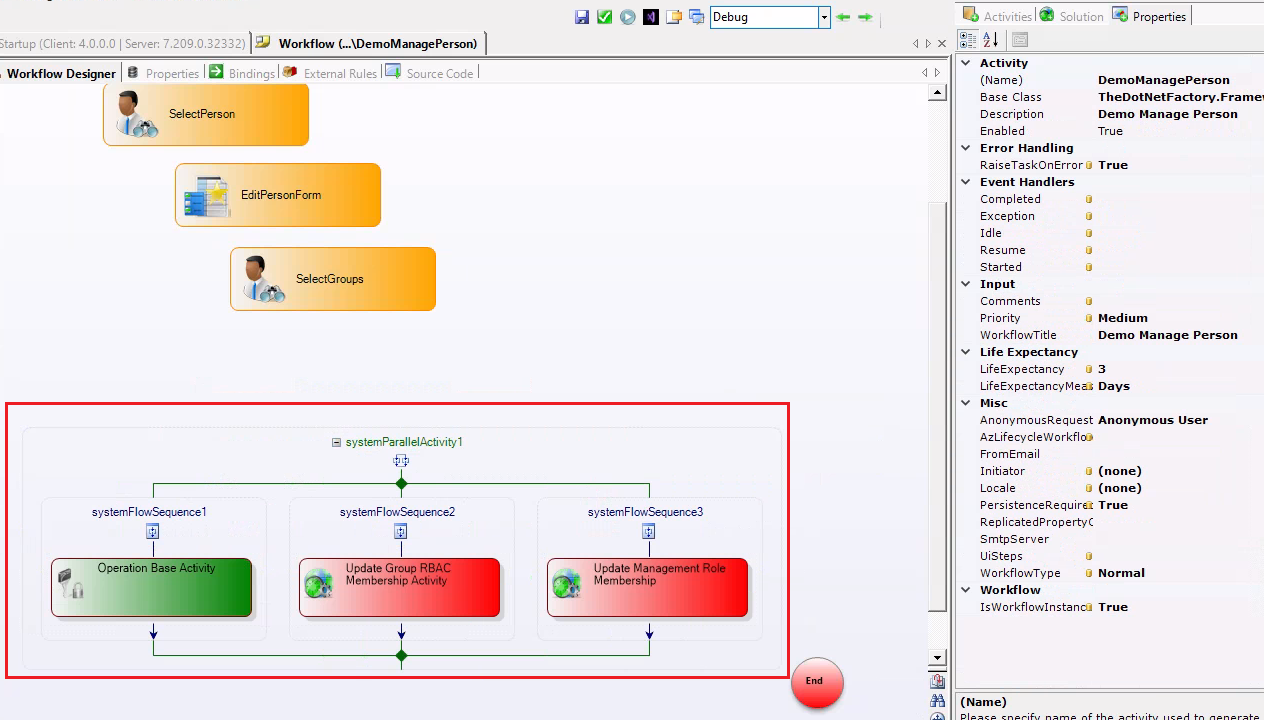The image size is (1265, 720).
Task: Click the green checkmark validate icon
Action: (605, 17)
